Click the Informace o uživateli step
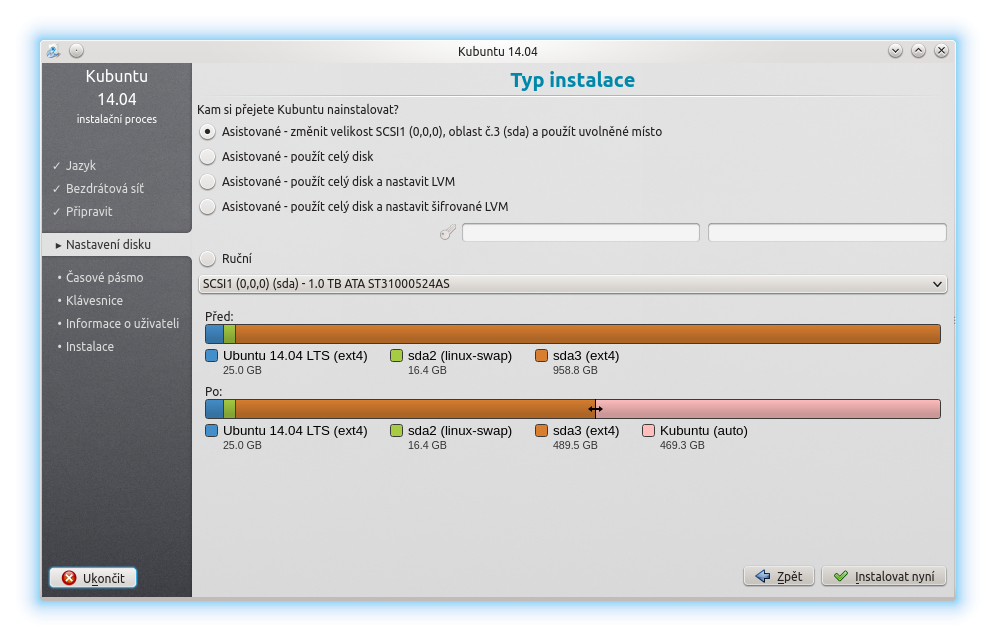This screenshot has height=641, width=996. [x=122, y=323]
